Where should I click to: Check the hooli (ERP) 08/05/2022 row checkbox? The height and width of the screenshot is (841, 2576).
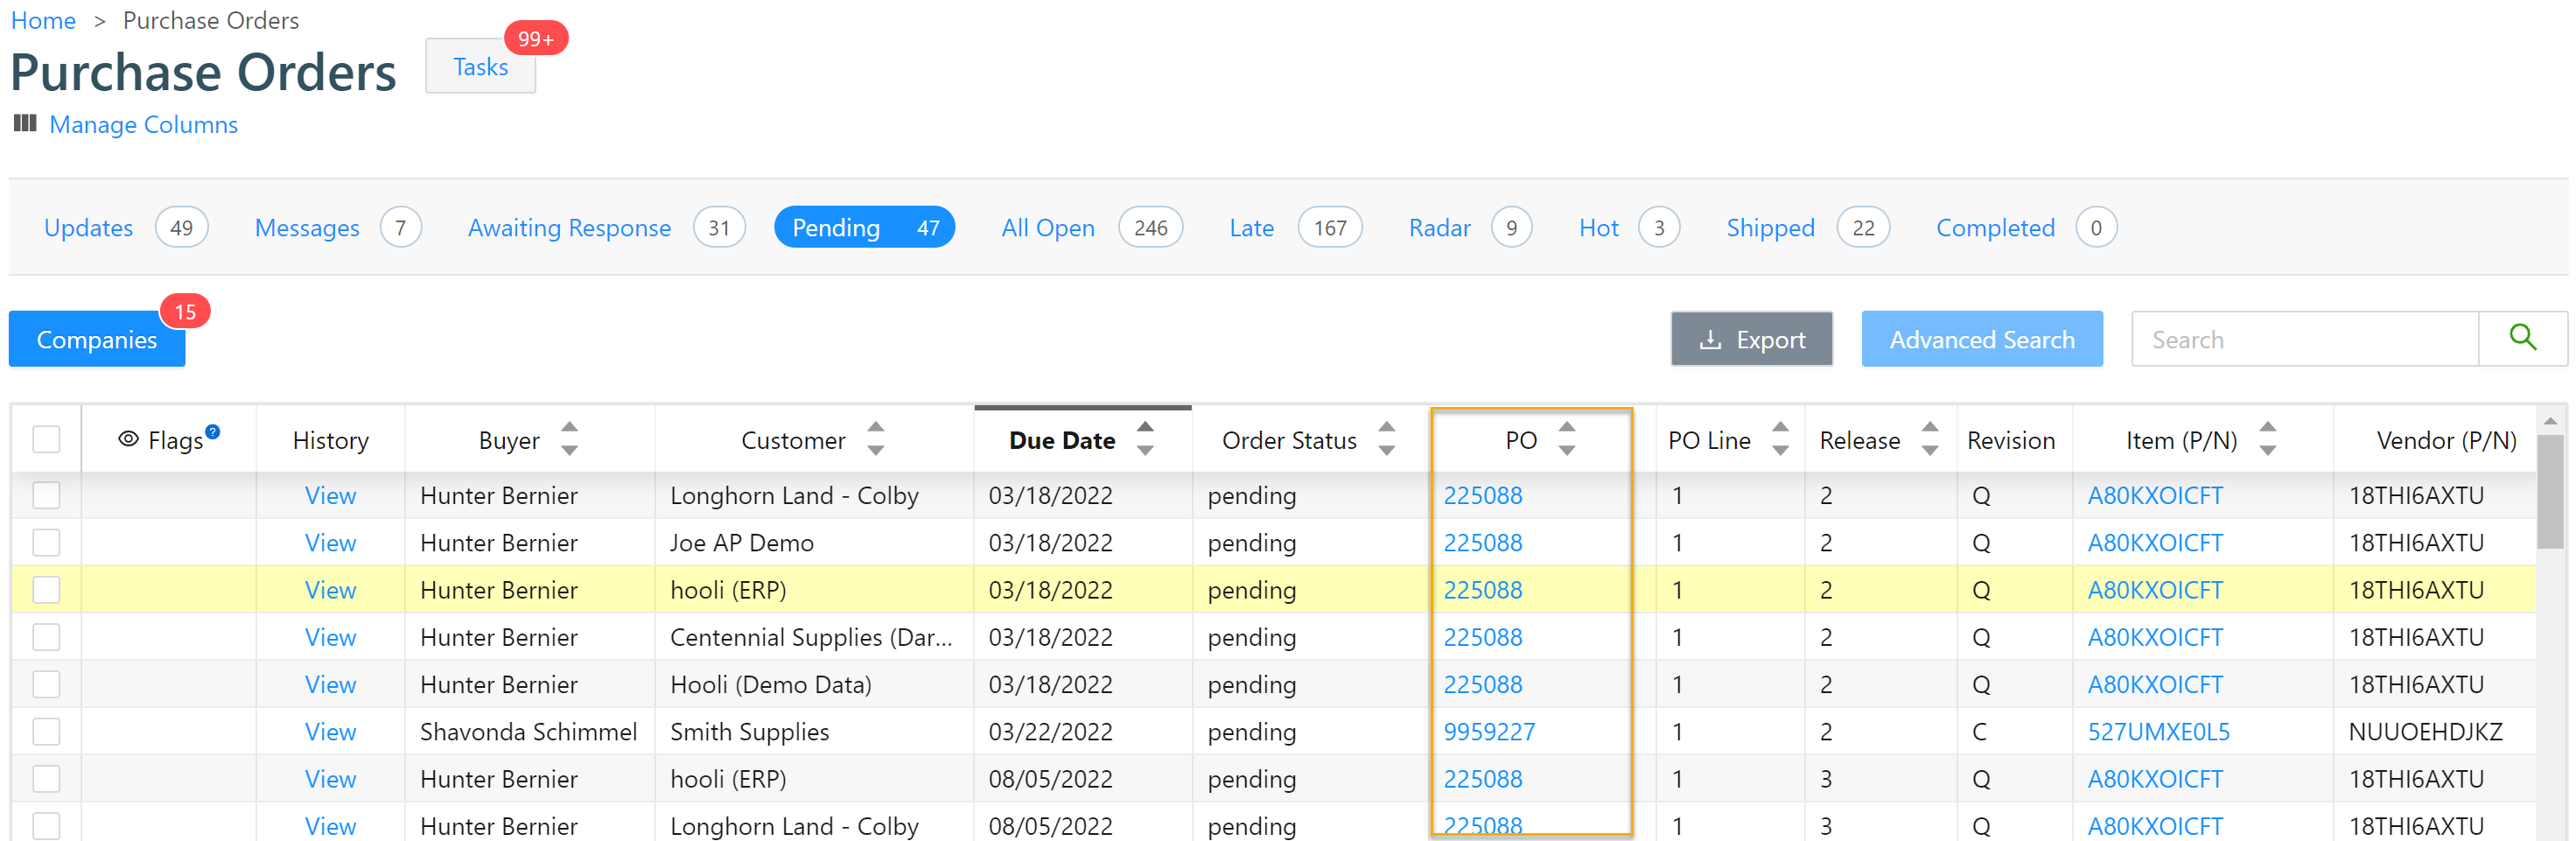(46, 778)
